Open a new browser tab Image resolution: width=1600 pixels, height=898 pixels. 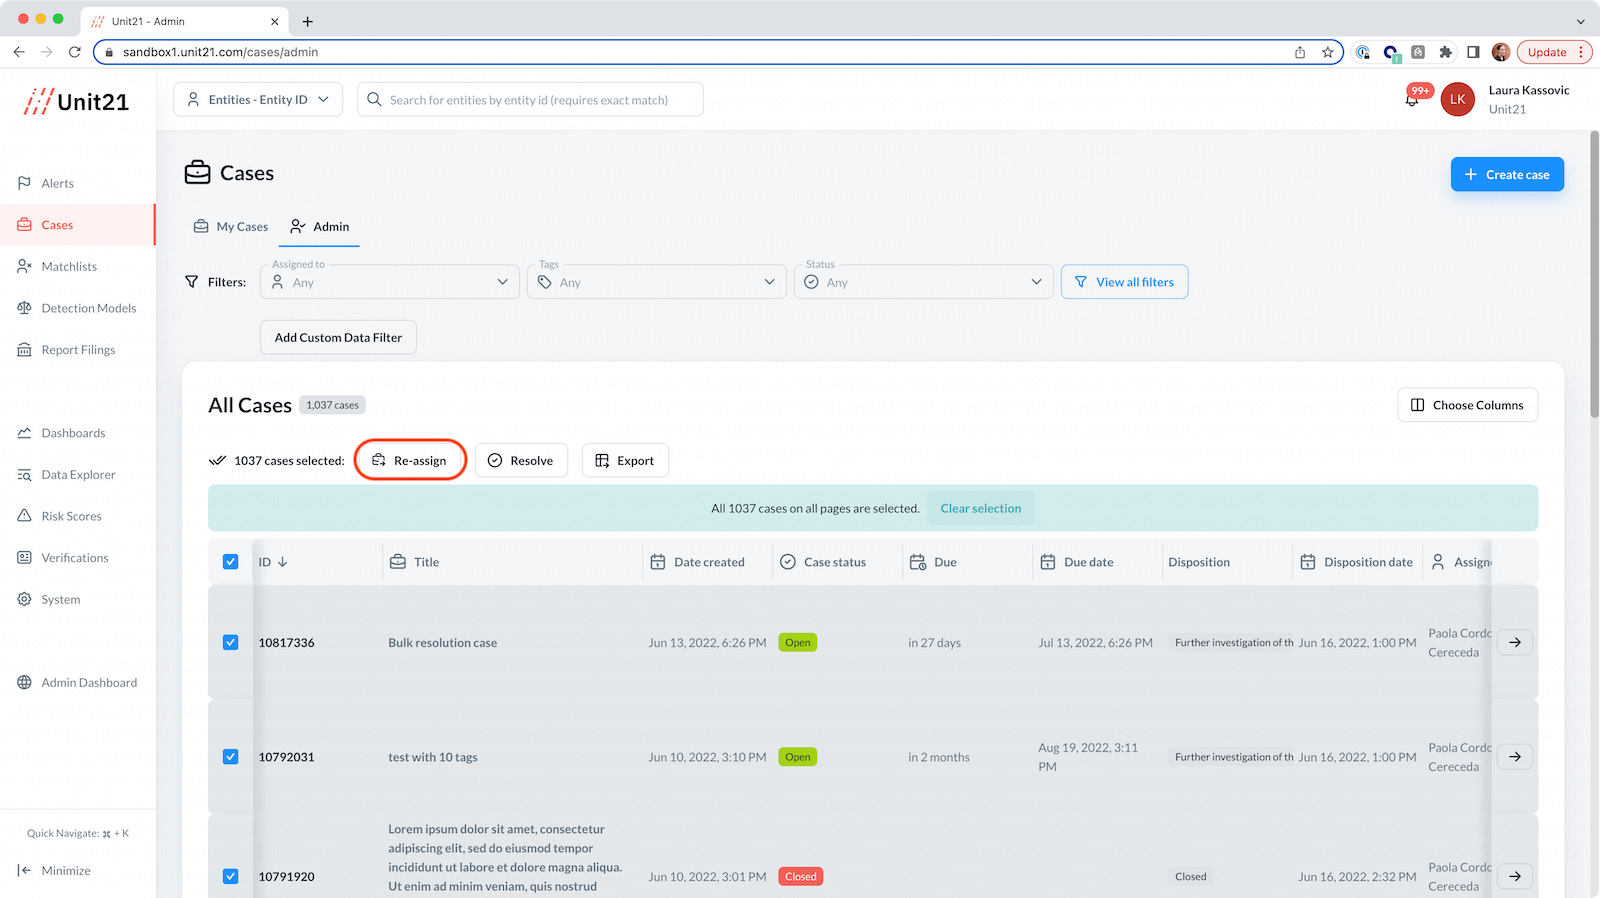pyautogui.click(x=307, y=21)
